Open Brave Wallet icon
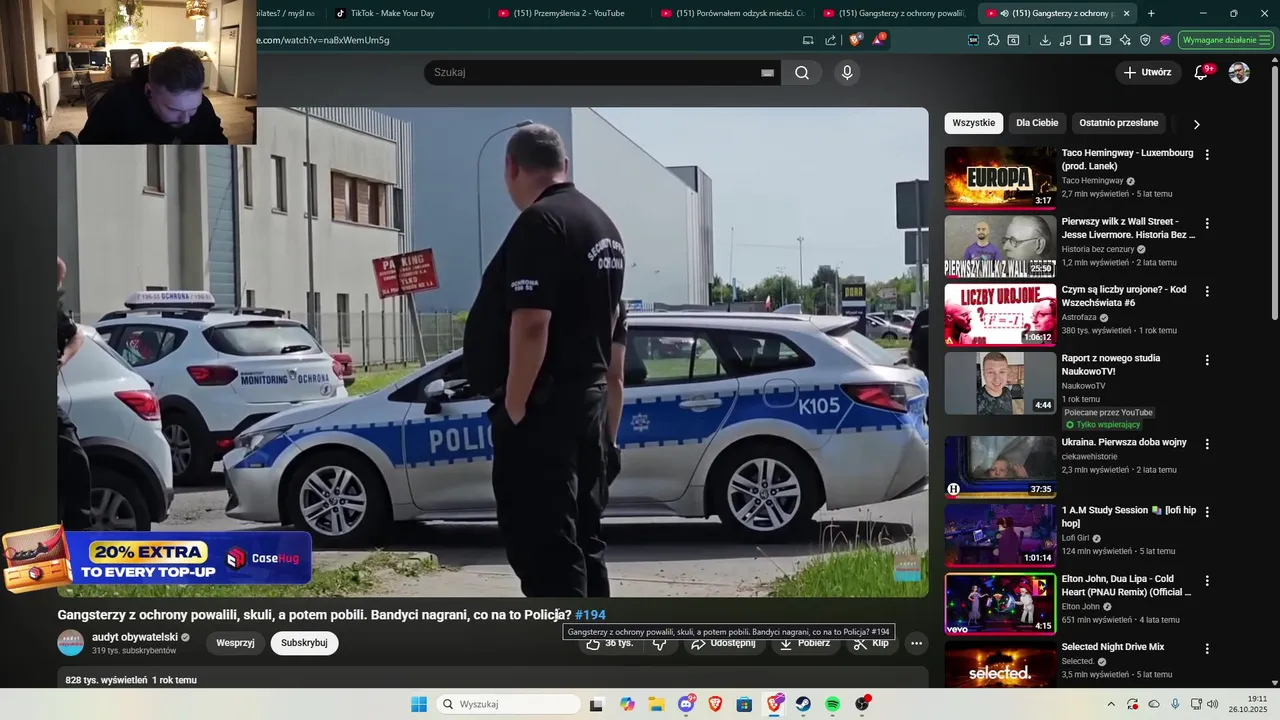 pyautogui.click(x=1105, y=40)
